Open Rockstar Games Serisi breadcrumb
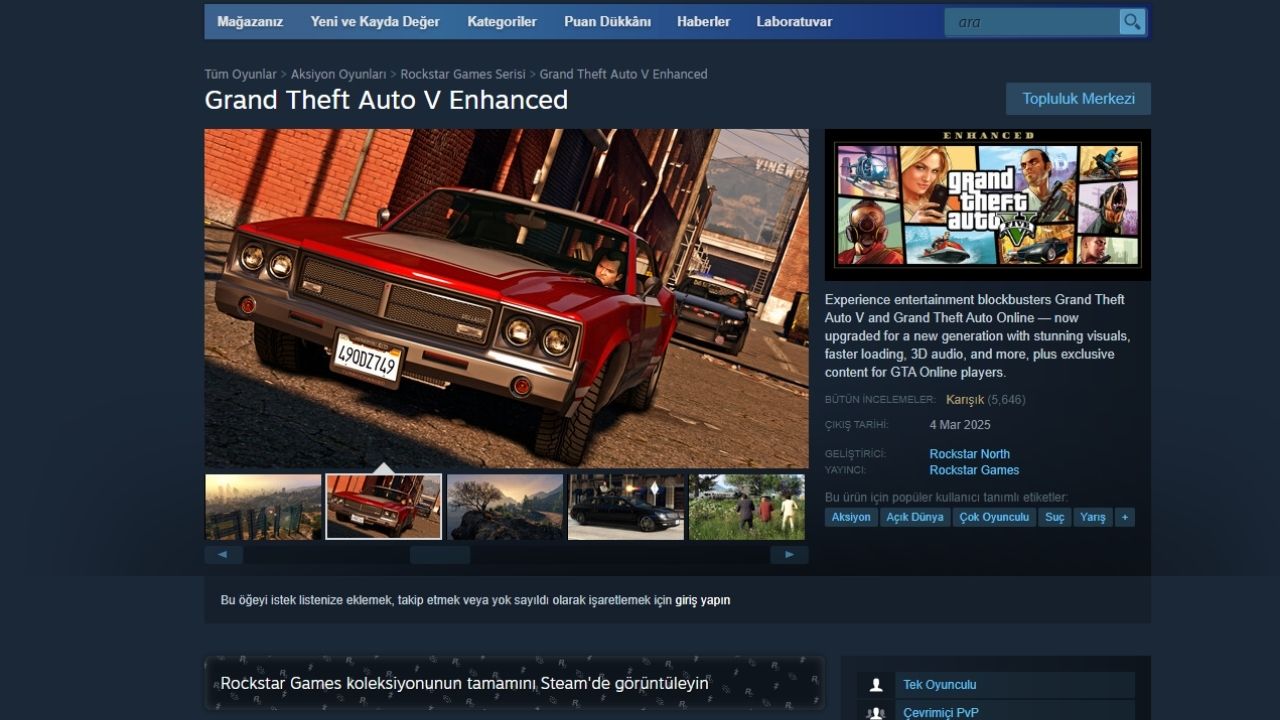 tap(463, 74)
